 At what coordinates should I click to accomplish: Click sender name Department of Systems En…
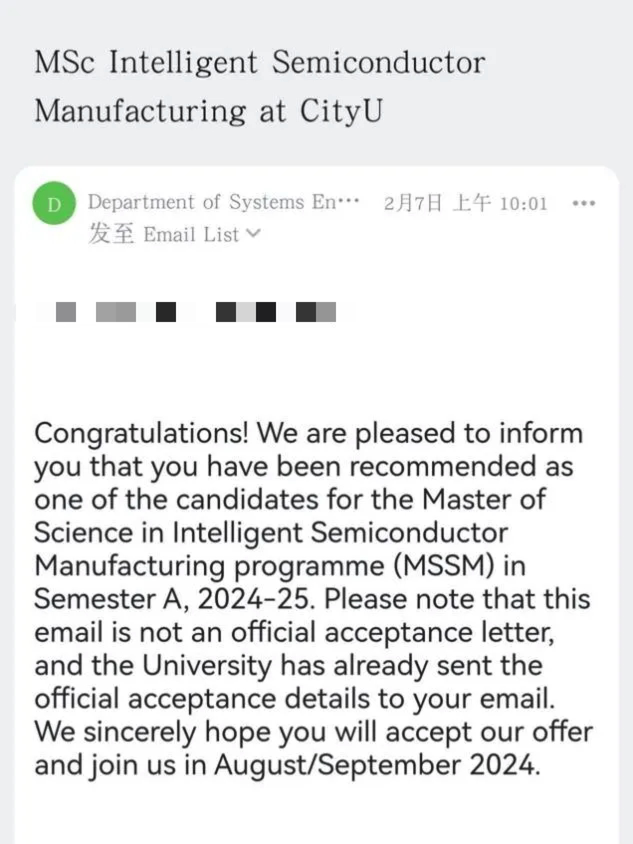click(223, 202)
